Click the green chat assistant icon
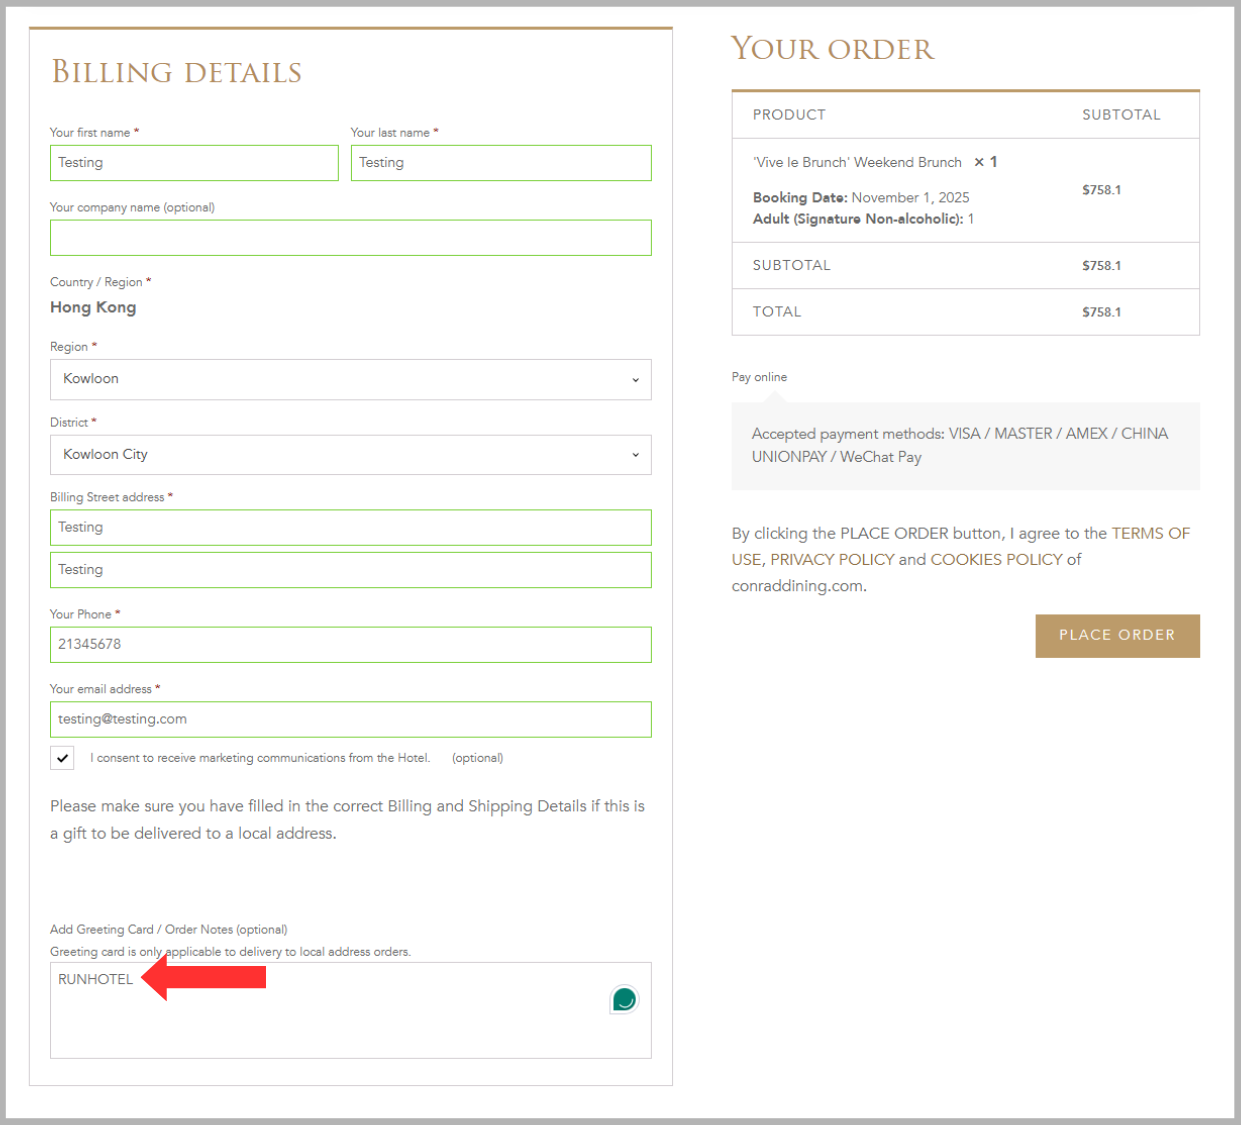 [624, 999]
